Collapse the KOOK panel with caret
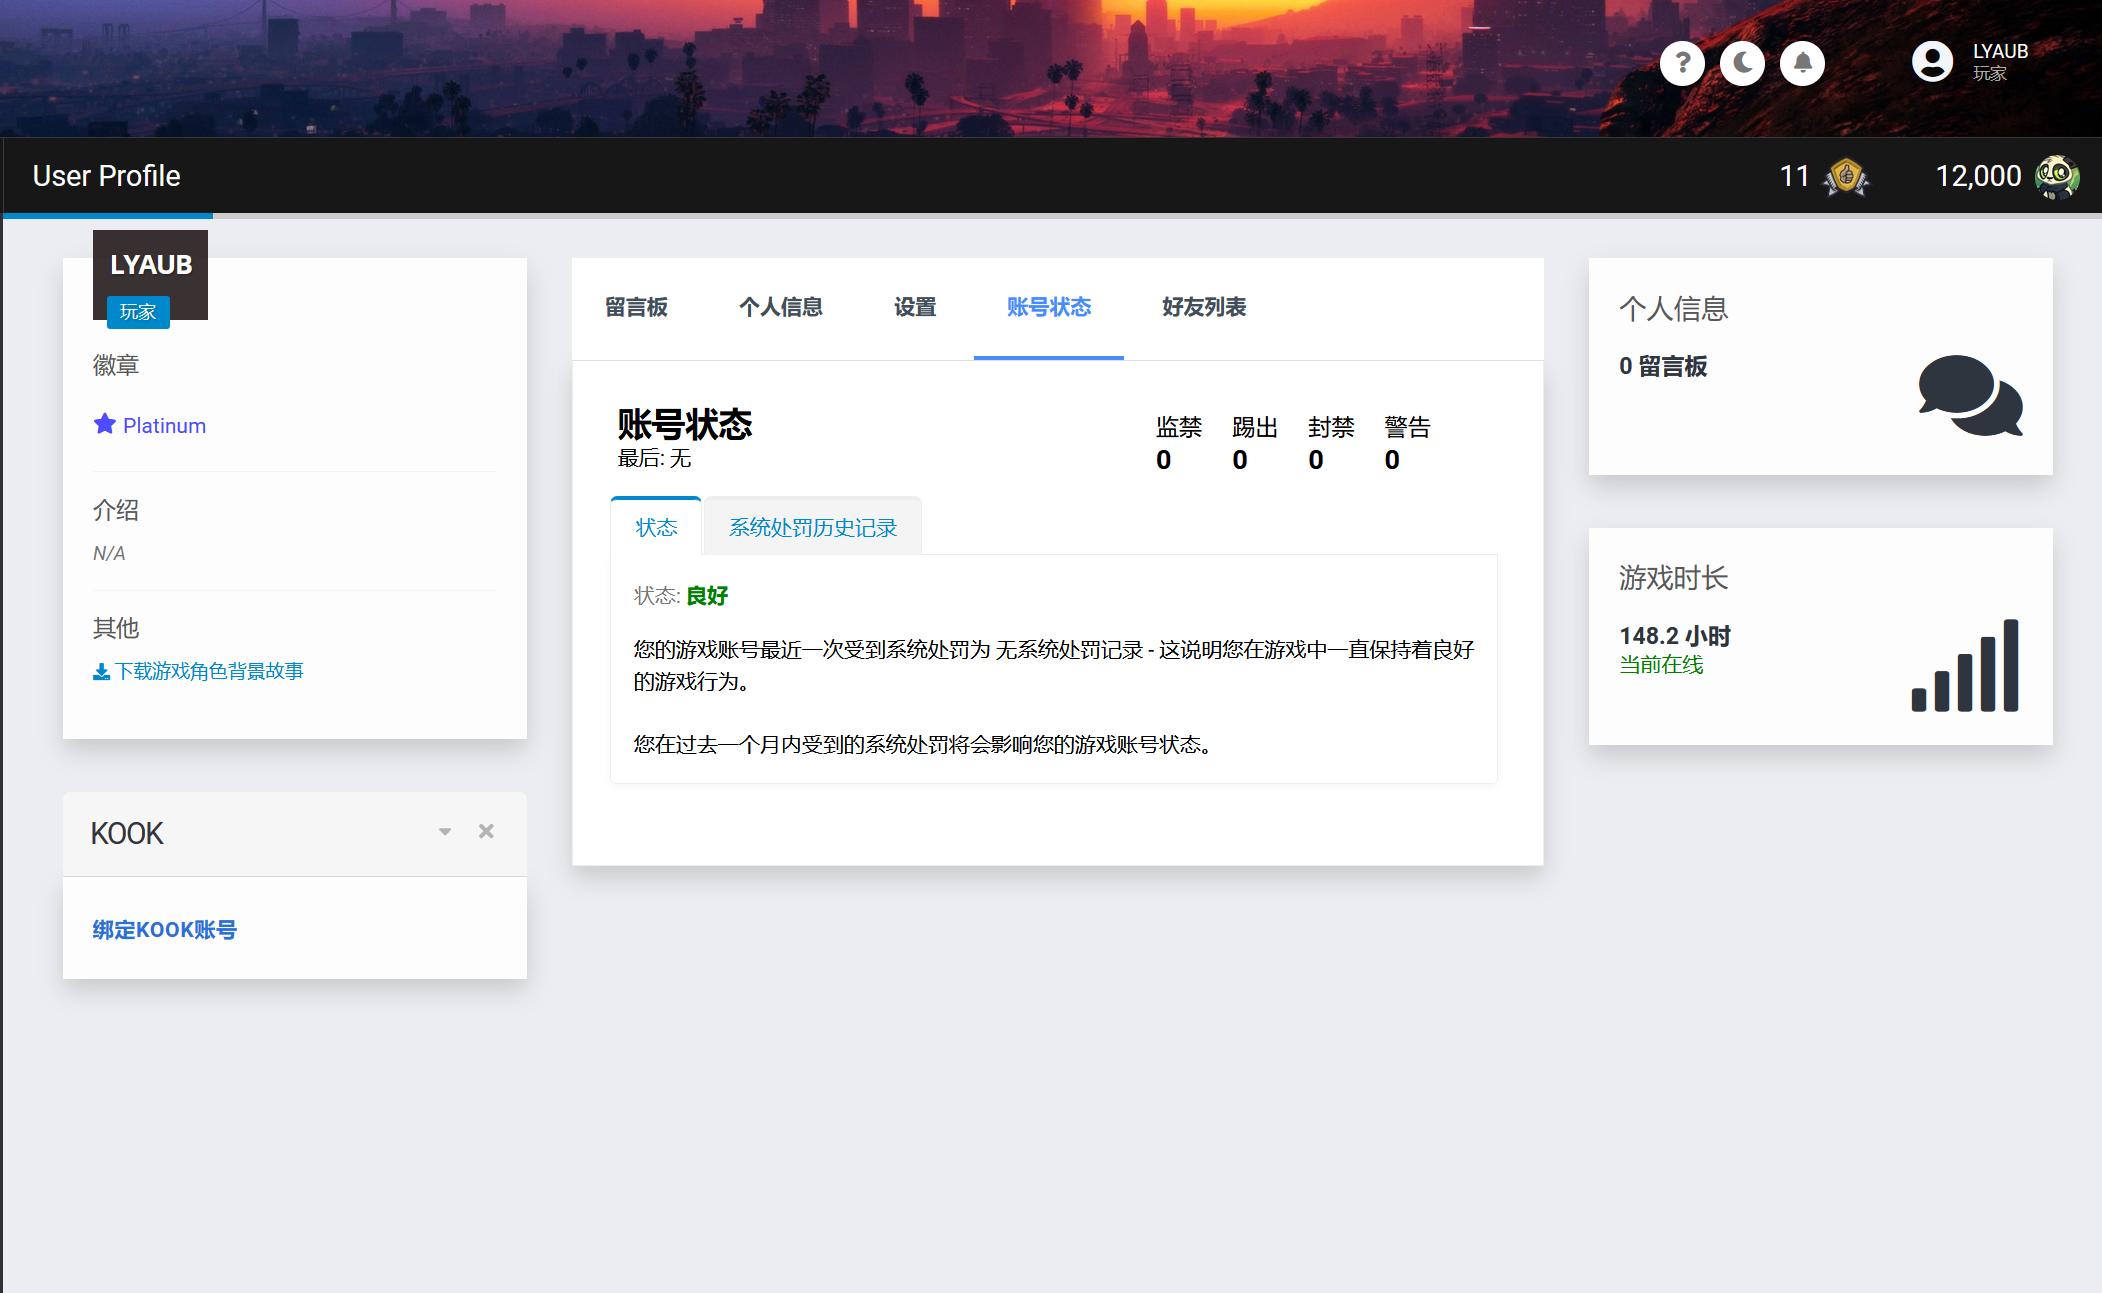Screen dimensions: 2102x1293 (445, 832)
